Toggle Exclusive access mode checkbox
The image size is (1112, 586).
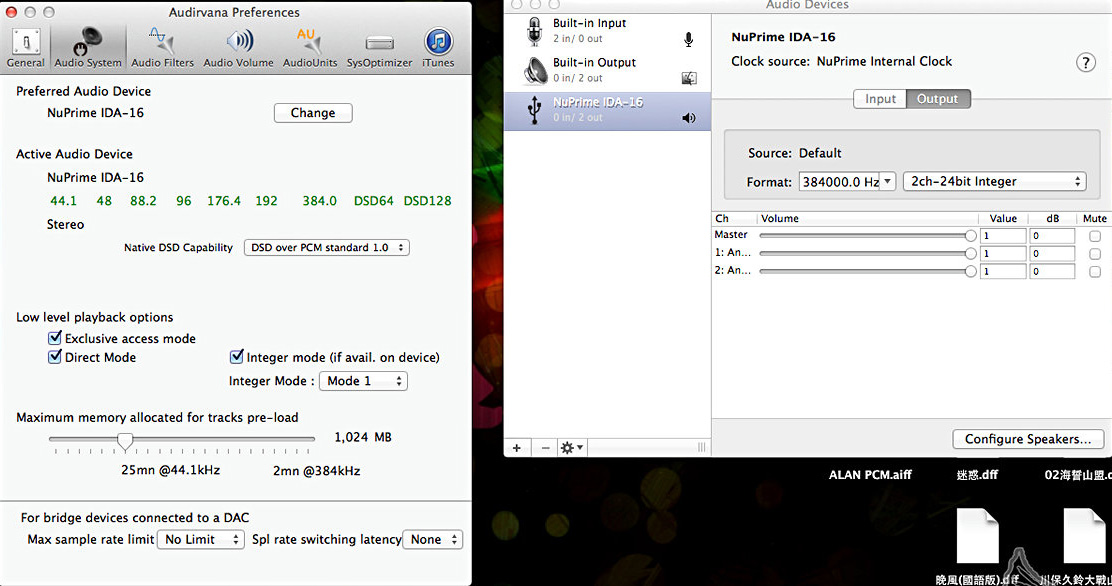point(55,338)
